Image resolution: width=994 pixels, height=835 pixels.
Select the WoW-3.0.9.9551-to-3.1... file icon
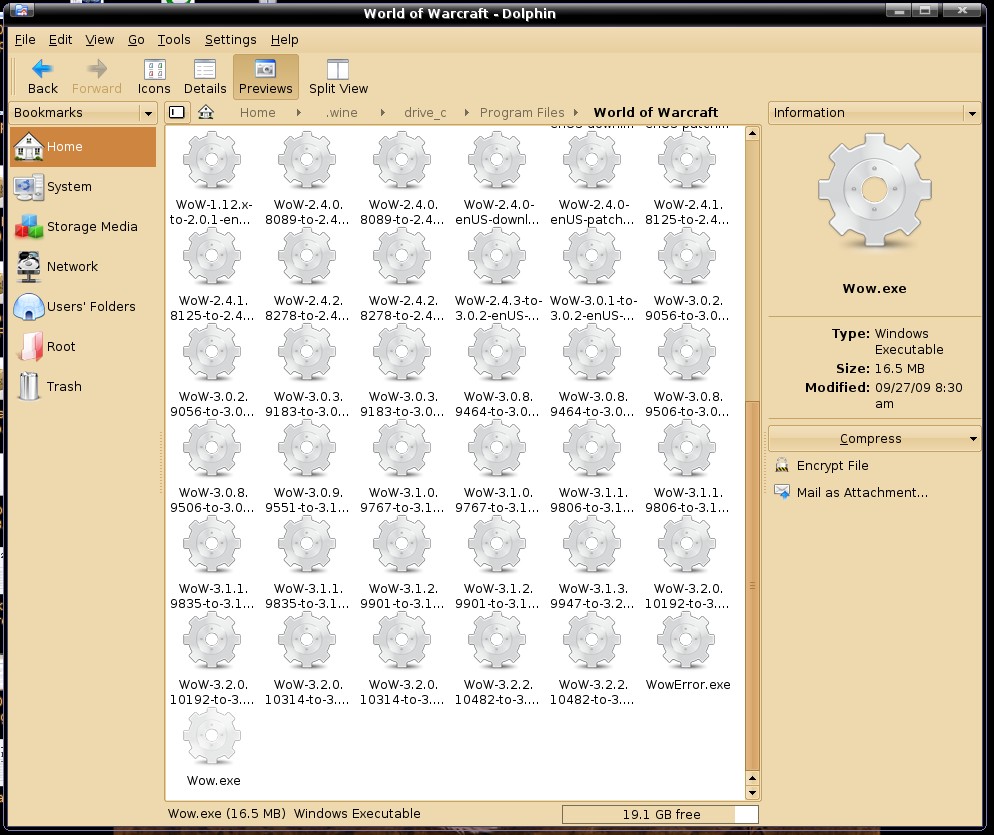(x=307, y=448)
